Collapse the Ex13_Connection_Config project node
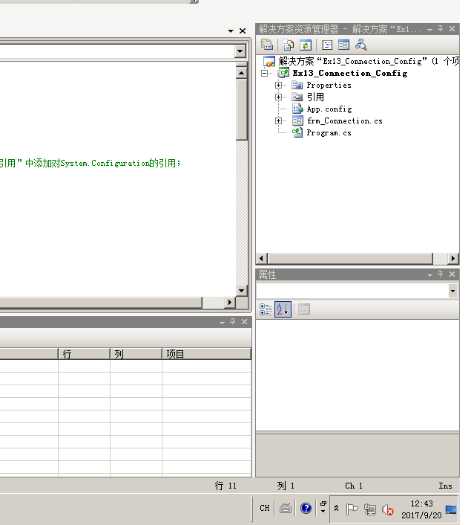This screenshot has height=525, width=469. (x=264, y=73)
